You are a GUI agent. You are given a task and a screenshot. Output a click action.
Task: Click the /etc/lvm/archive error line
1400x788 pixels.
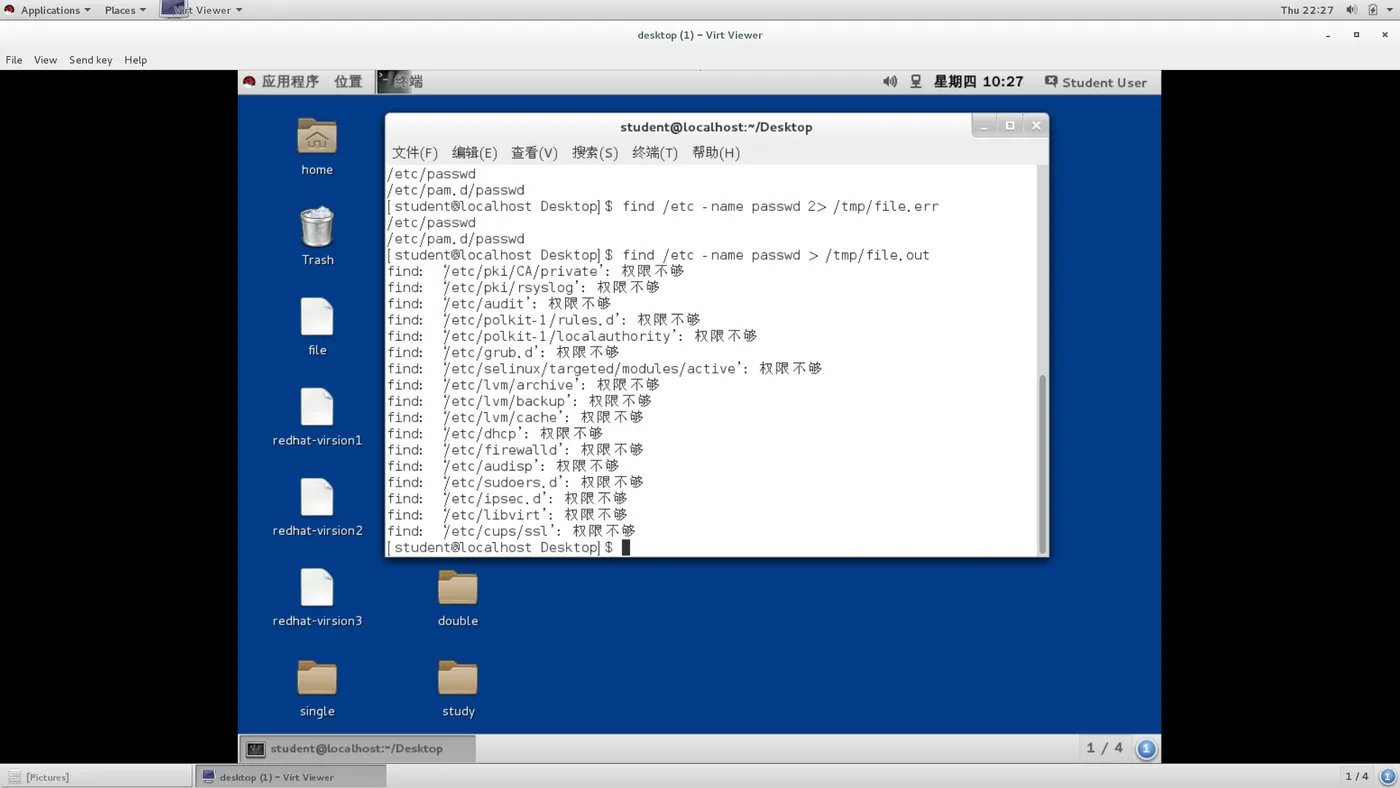tap(524, 385)
